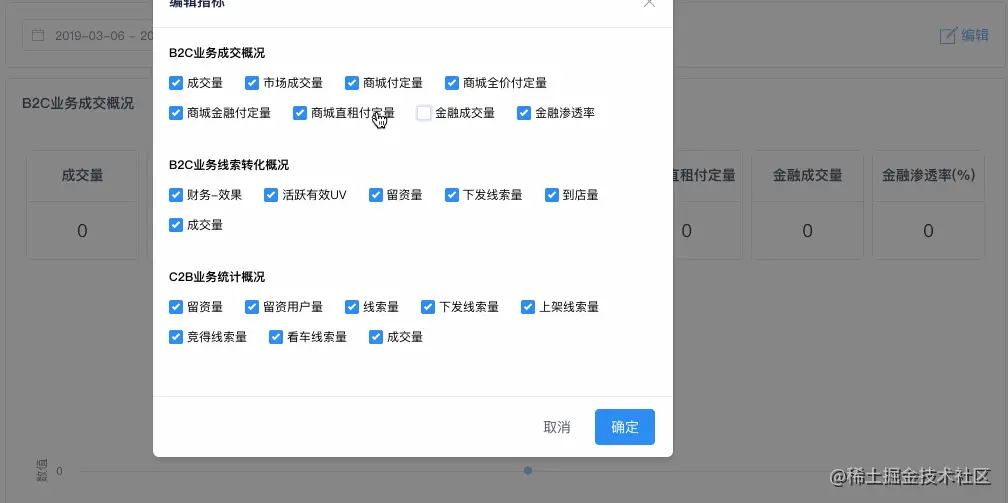Toggle the 看车线索量 checkbox

tap(276, 337)
